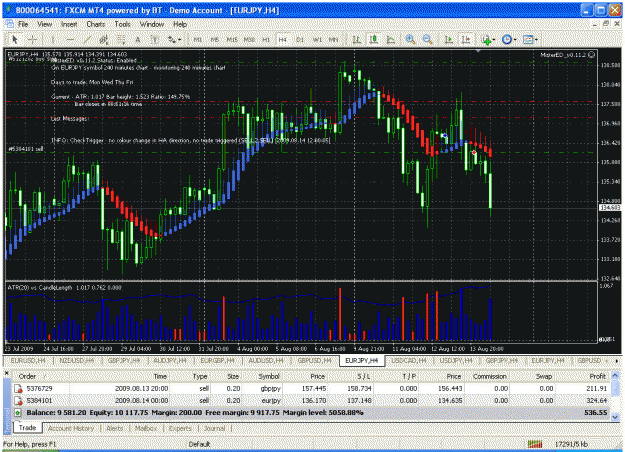Choose the Equidistant Channel tool
This screenshot has height=452, width=625.
point(104,39)
